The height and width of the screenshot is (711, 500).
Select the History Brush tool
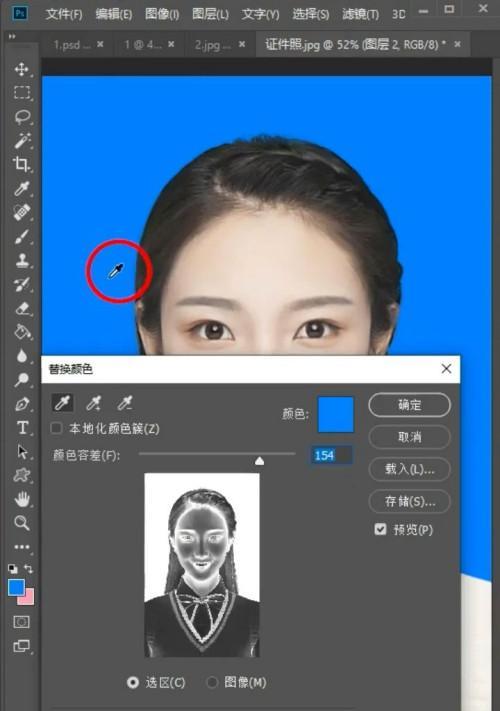coord(21,284)
